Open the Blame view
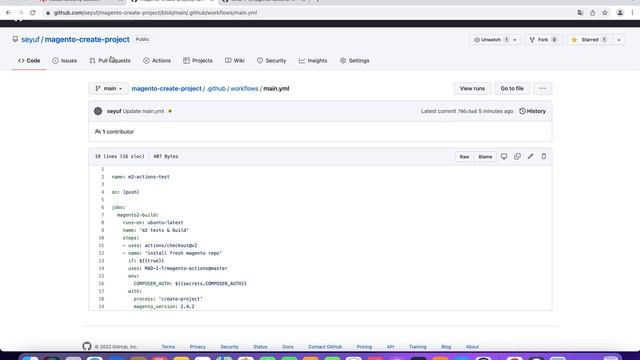This screenshot has width=640, height=360. click(x=485, y=157)
